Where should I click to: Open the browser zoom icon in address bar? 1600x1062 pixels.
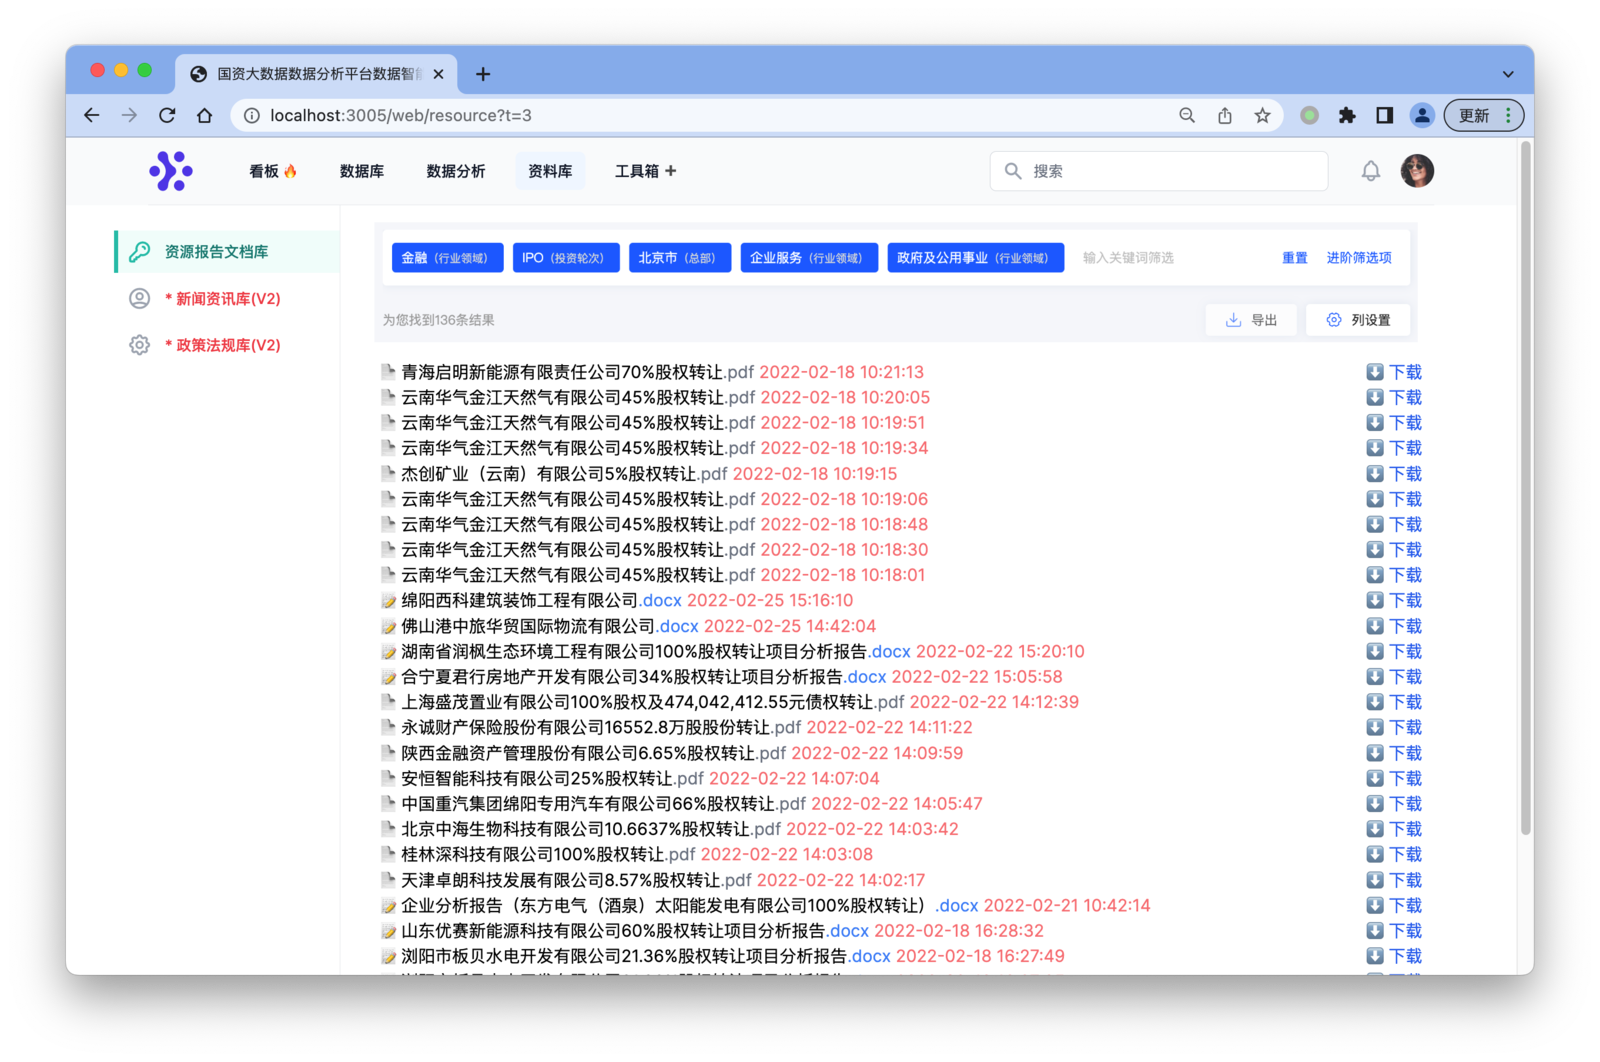[1187, 115]
